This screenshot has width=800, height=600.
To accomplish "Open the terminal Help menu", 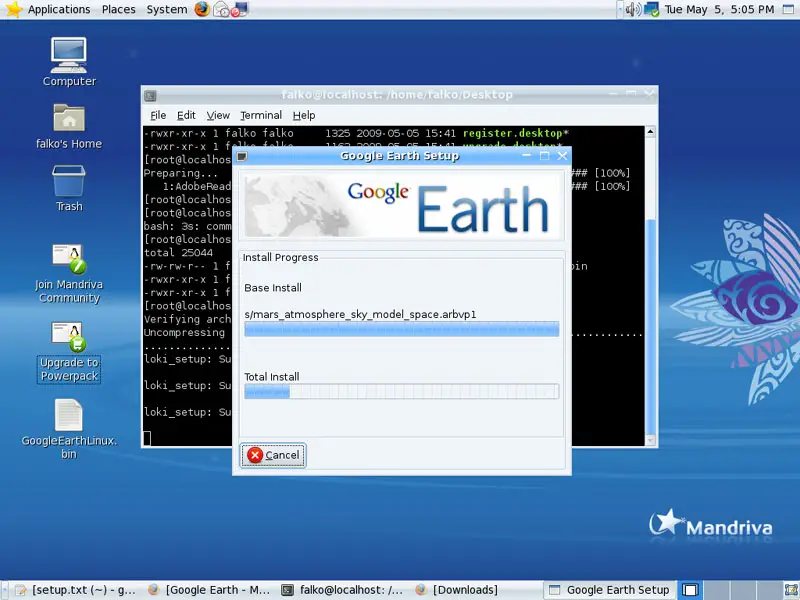I will 304,115.
